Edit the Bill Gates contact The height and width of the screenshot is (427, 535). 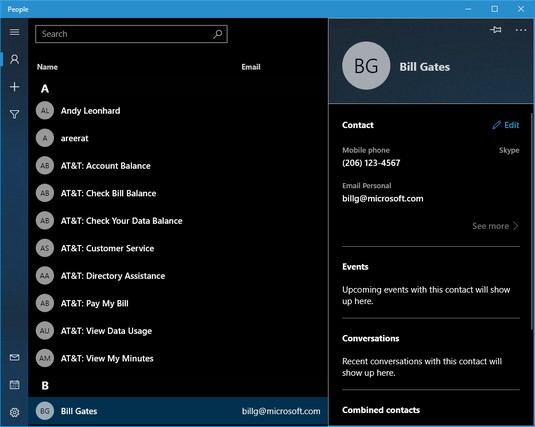(506, 125)
